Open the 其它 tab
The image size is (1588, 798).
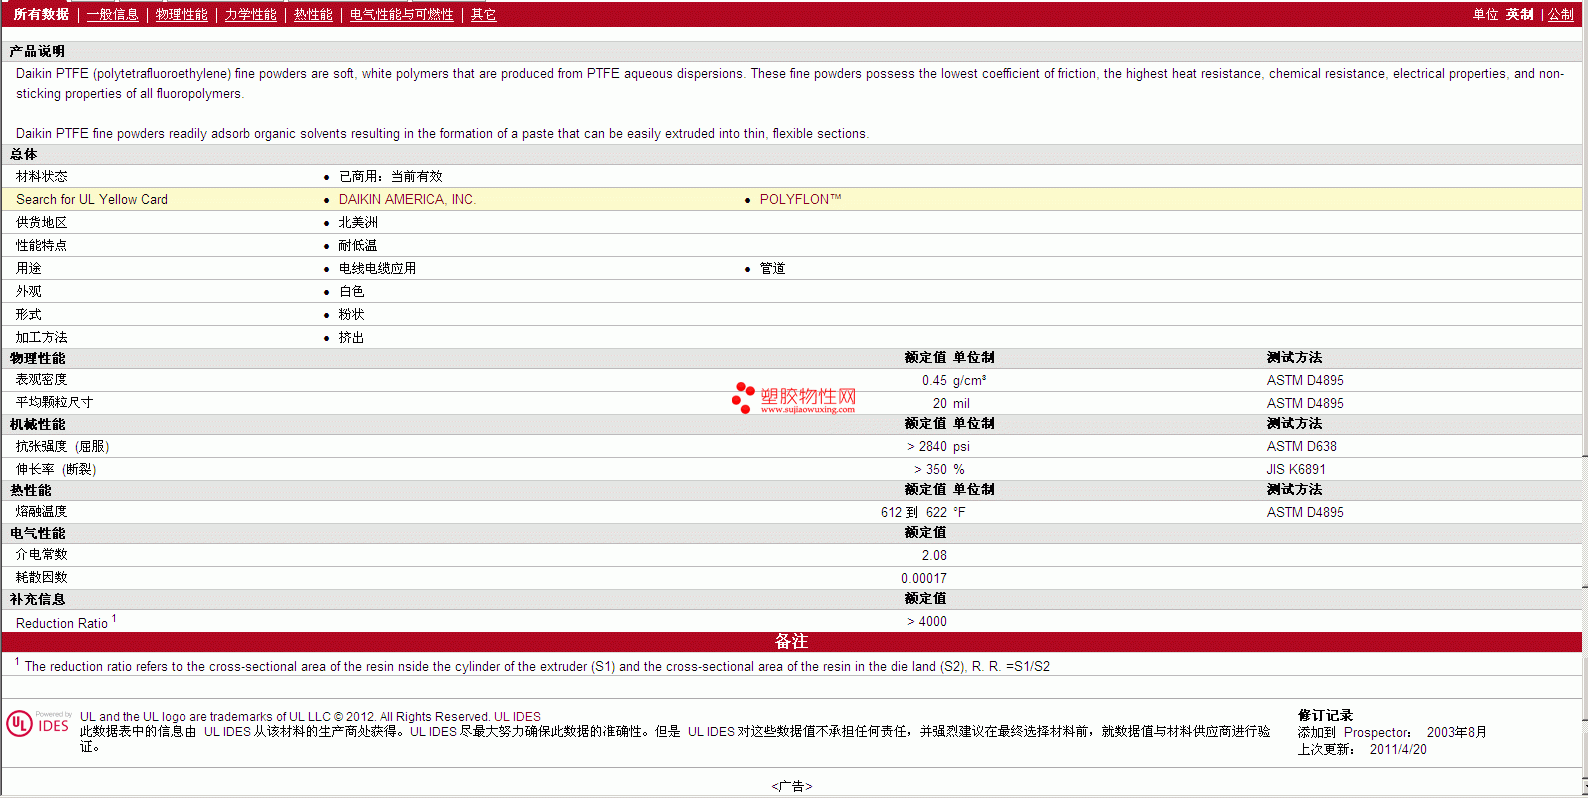coord(483,14)
